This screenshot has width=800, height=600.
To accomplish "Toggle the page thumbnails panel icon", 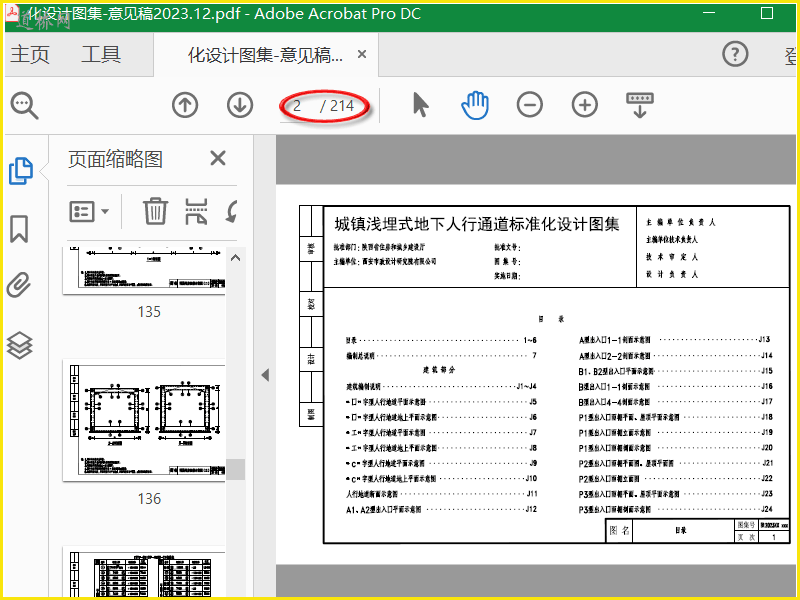I will tap(21, 171).
